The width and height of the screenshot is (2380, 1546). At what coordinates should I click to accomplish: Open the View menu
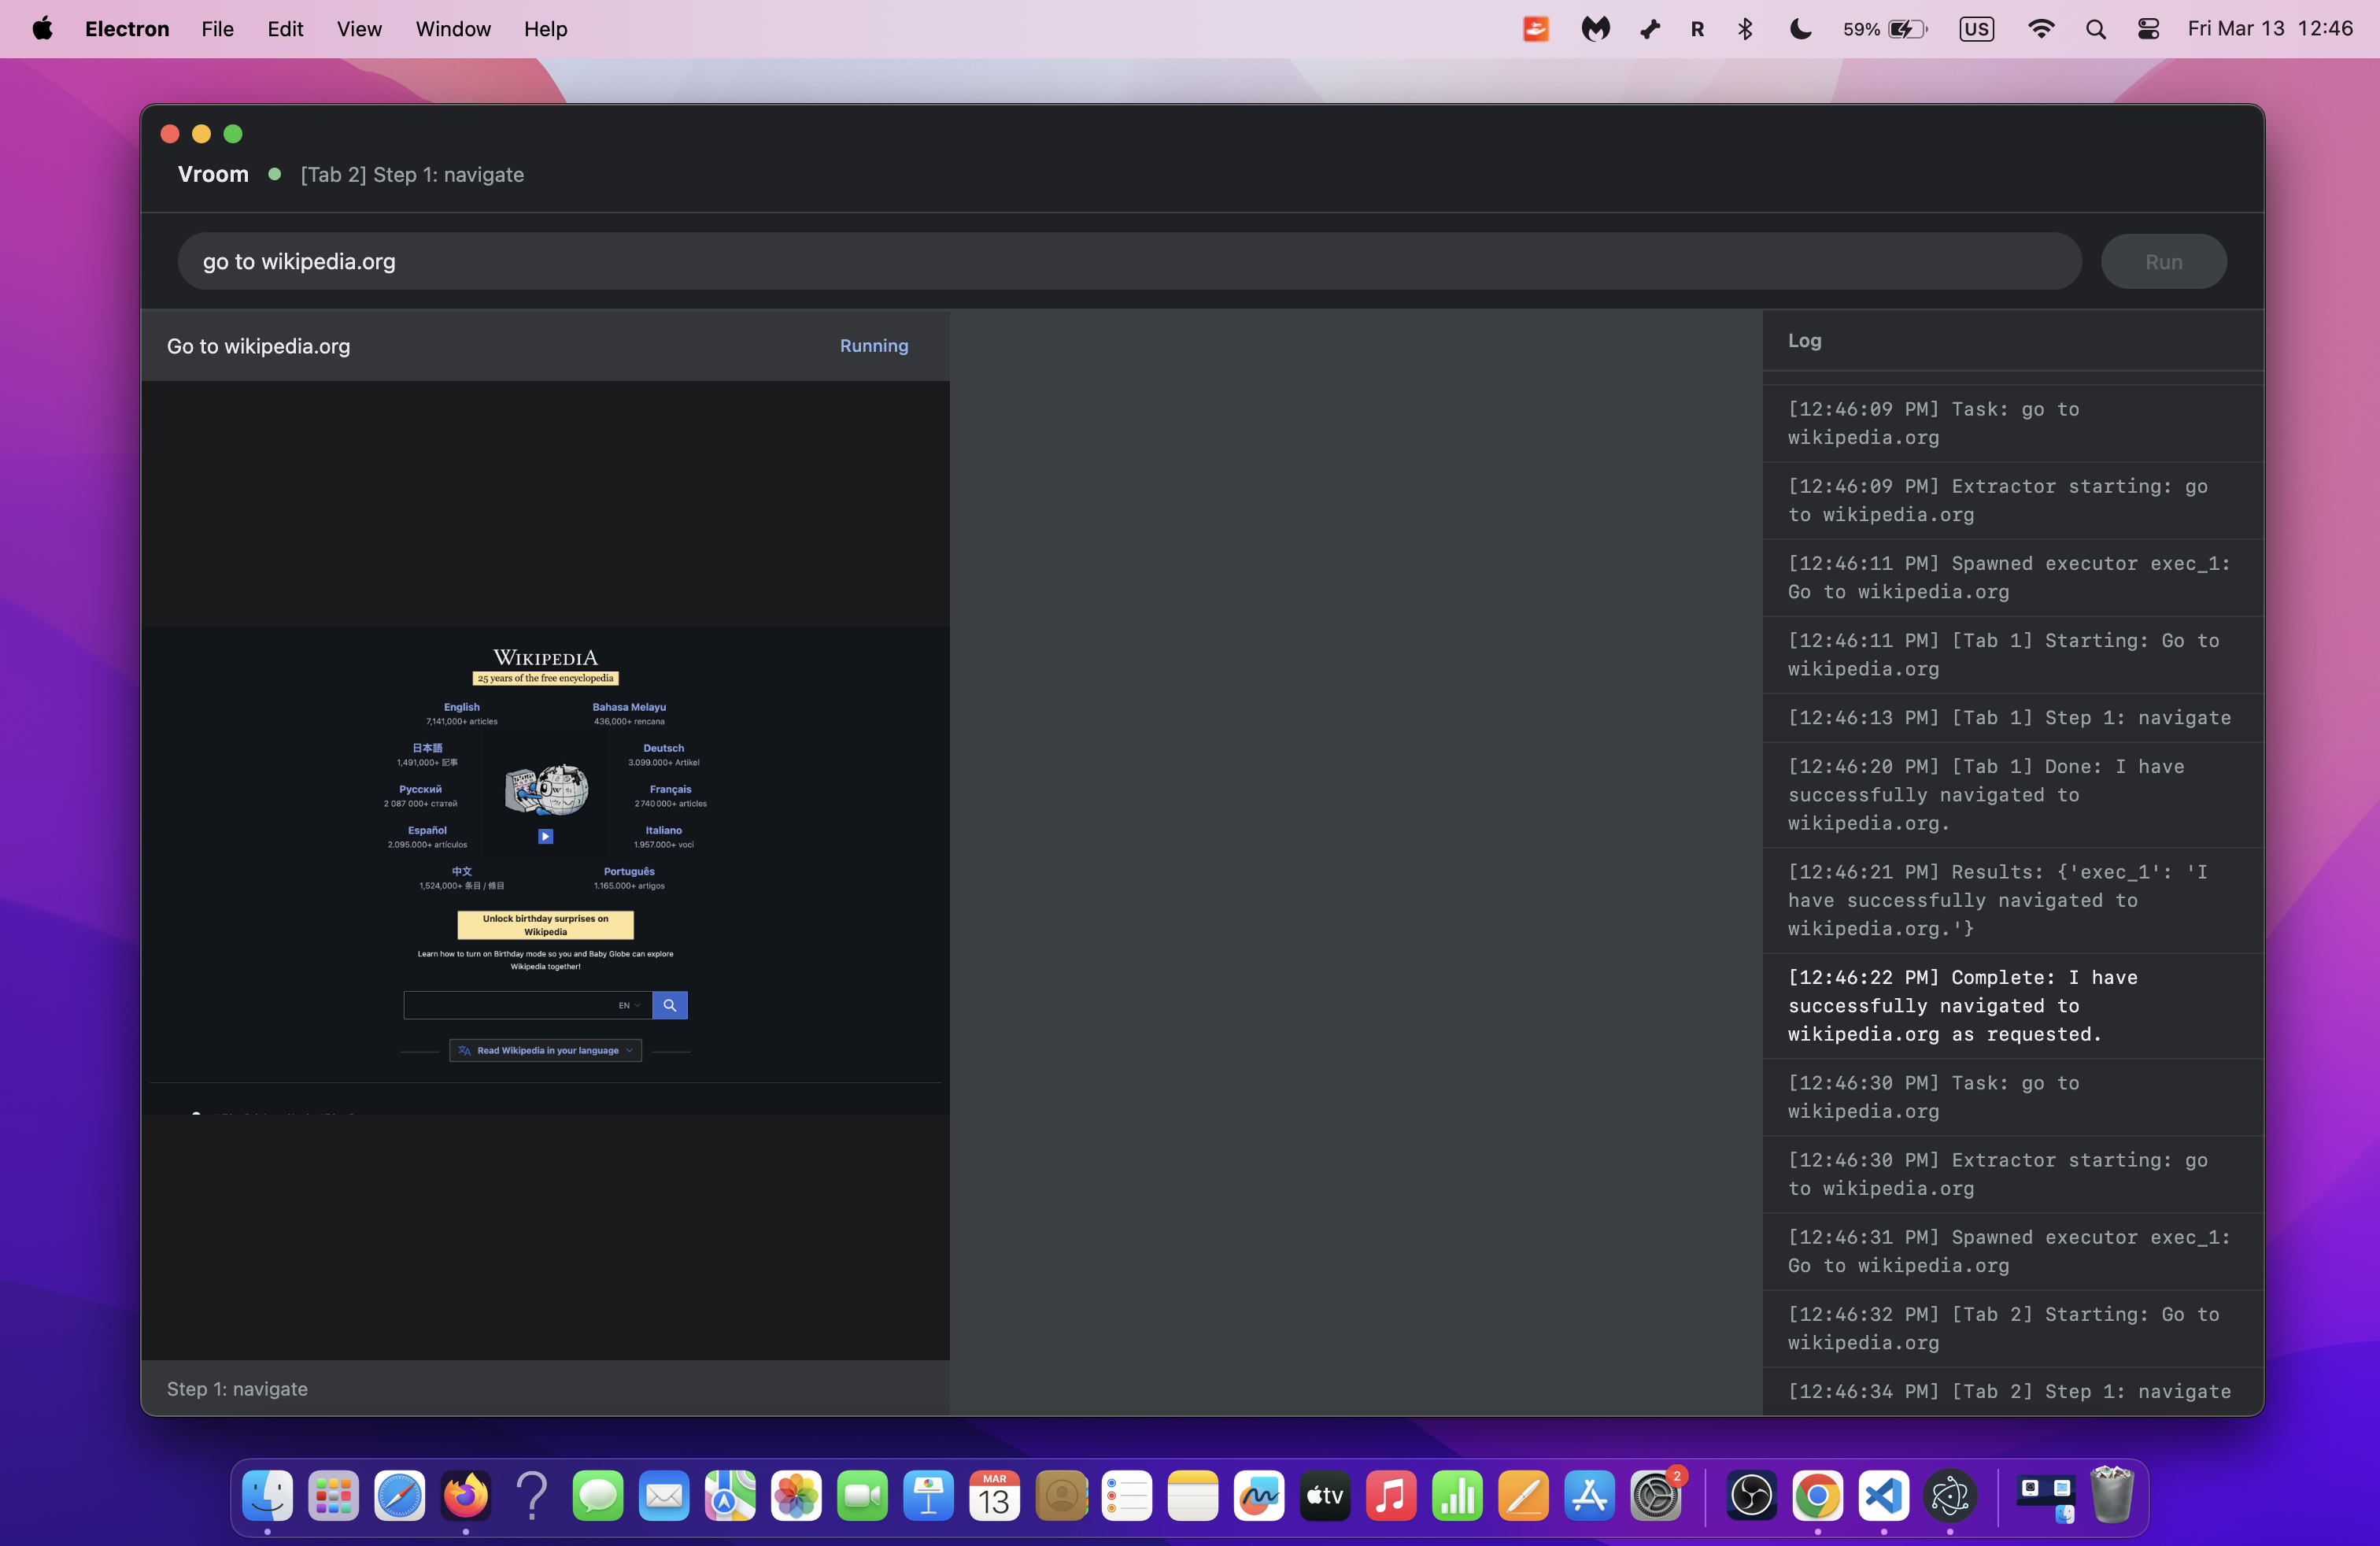(x=359, y=29)
